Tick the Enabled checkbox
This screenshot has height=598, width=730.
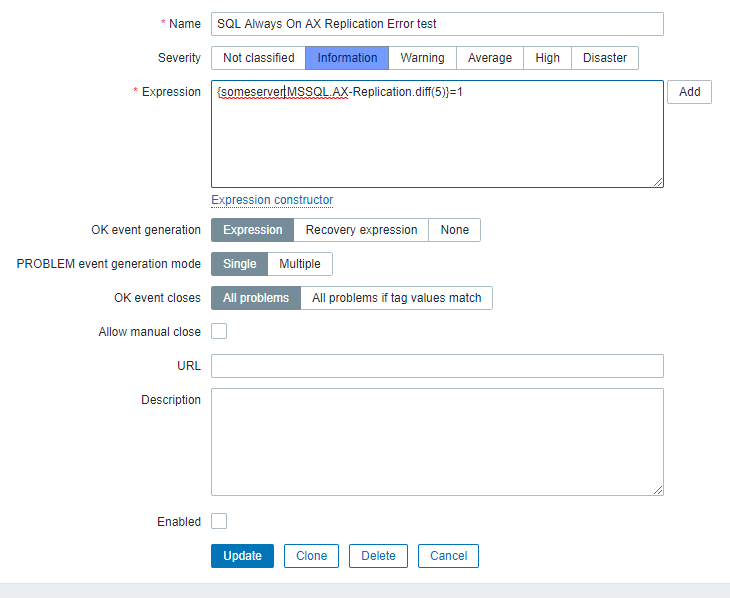(219, 521)
